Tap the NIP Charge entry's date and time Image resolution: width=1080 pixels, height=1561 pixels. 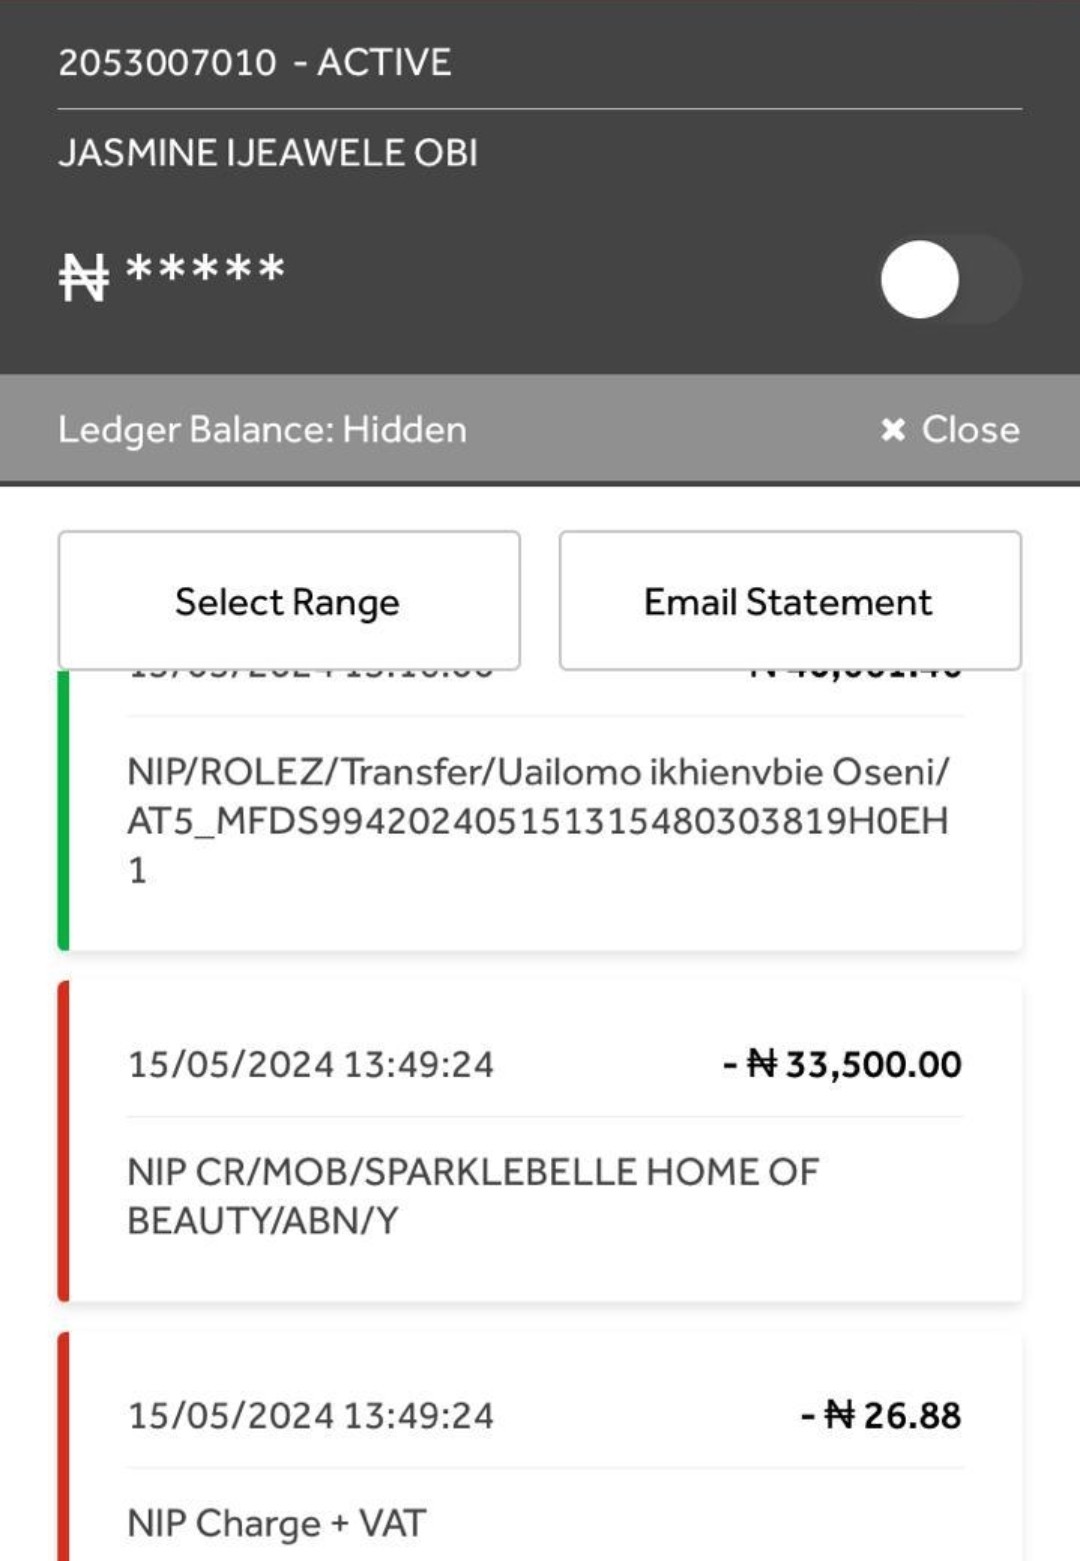click(310, 1415)
